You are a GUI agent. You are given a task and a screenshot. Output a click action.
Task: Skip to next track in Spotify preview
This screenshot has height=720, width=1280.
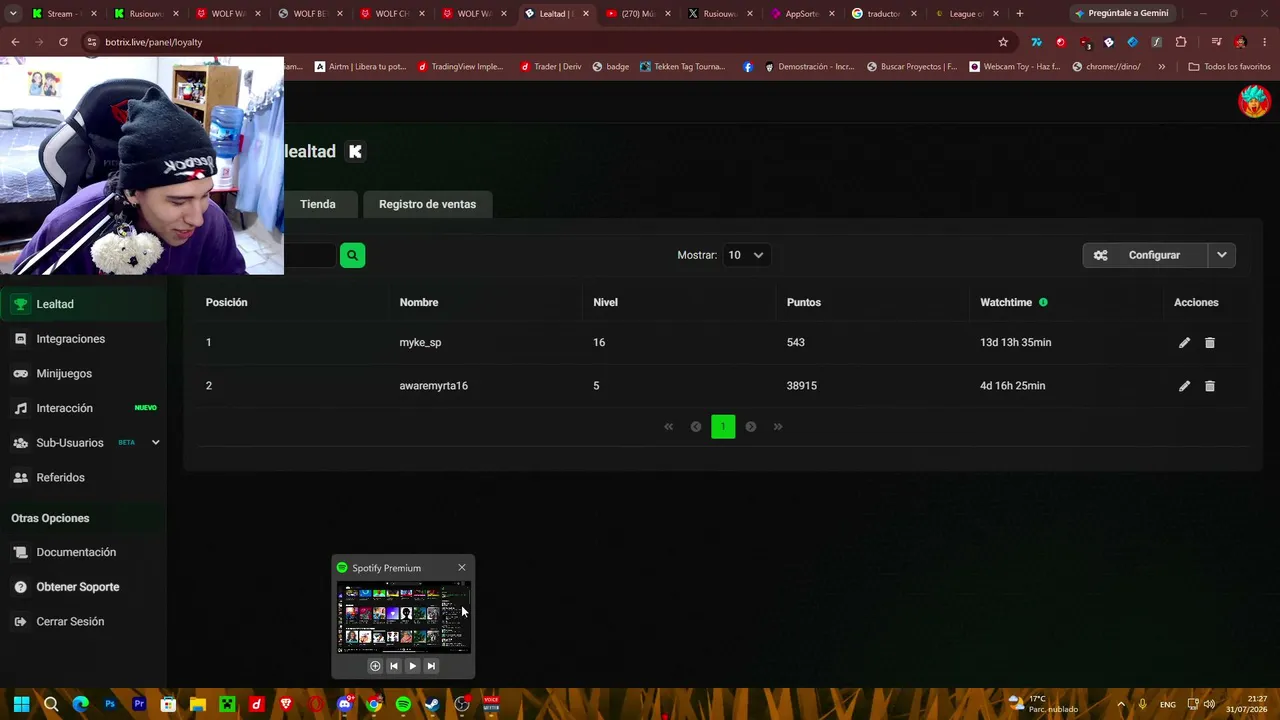431,666
